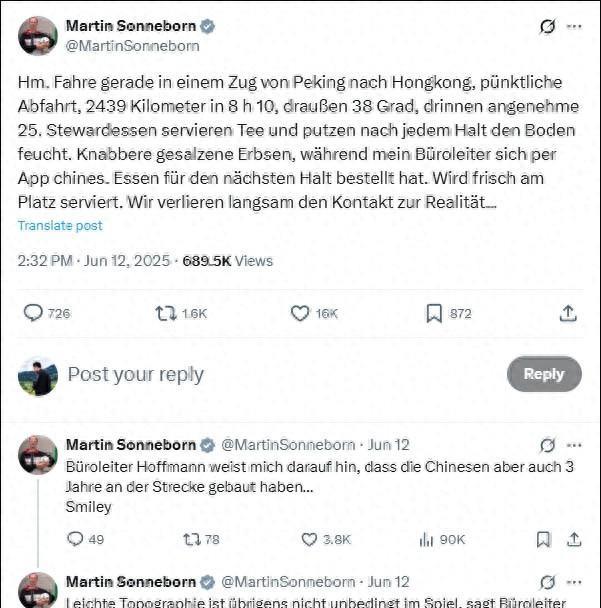
Task: Open more options on the Topographie reply
Action: (x=574, y=582)
